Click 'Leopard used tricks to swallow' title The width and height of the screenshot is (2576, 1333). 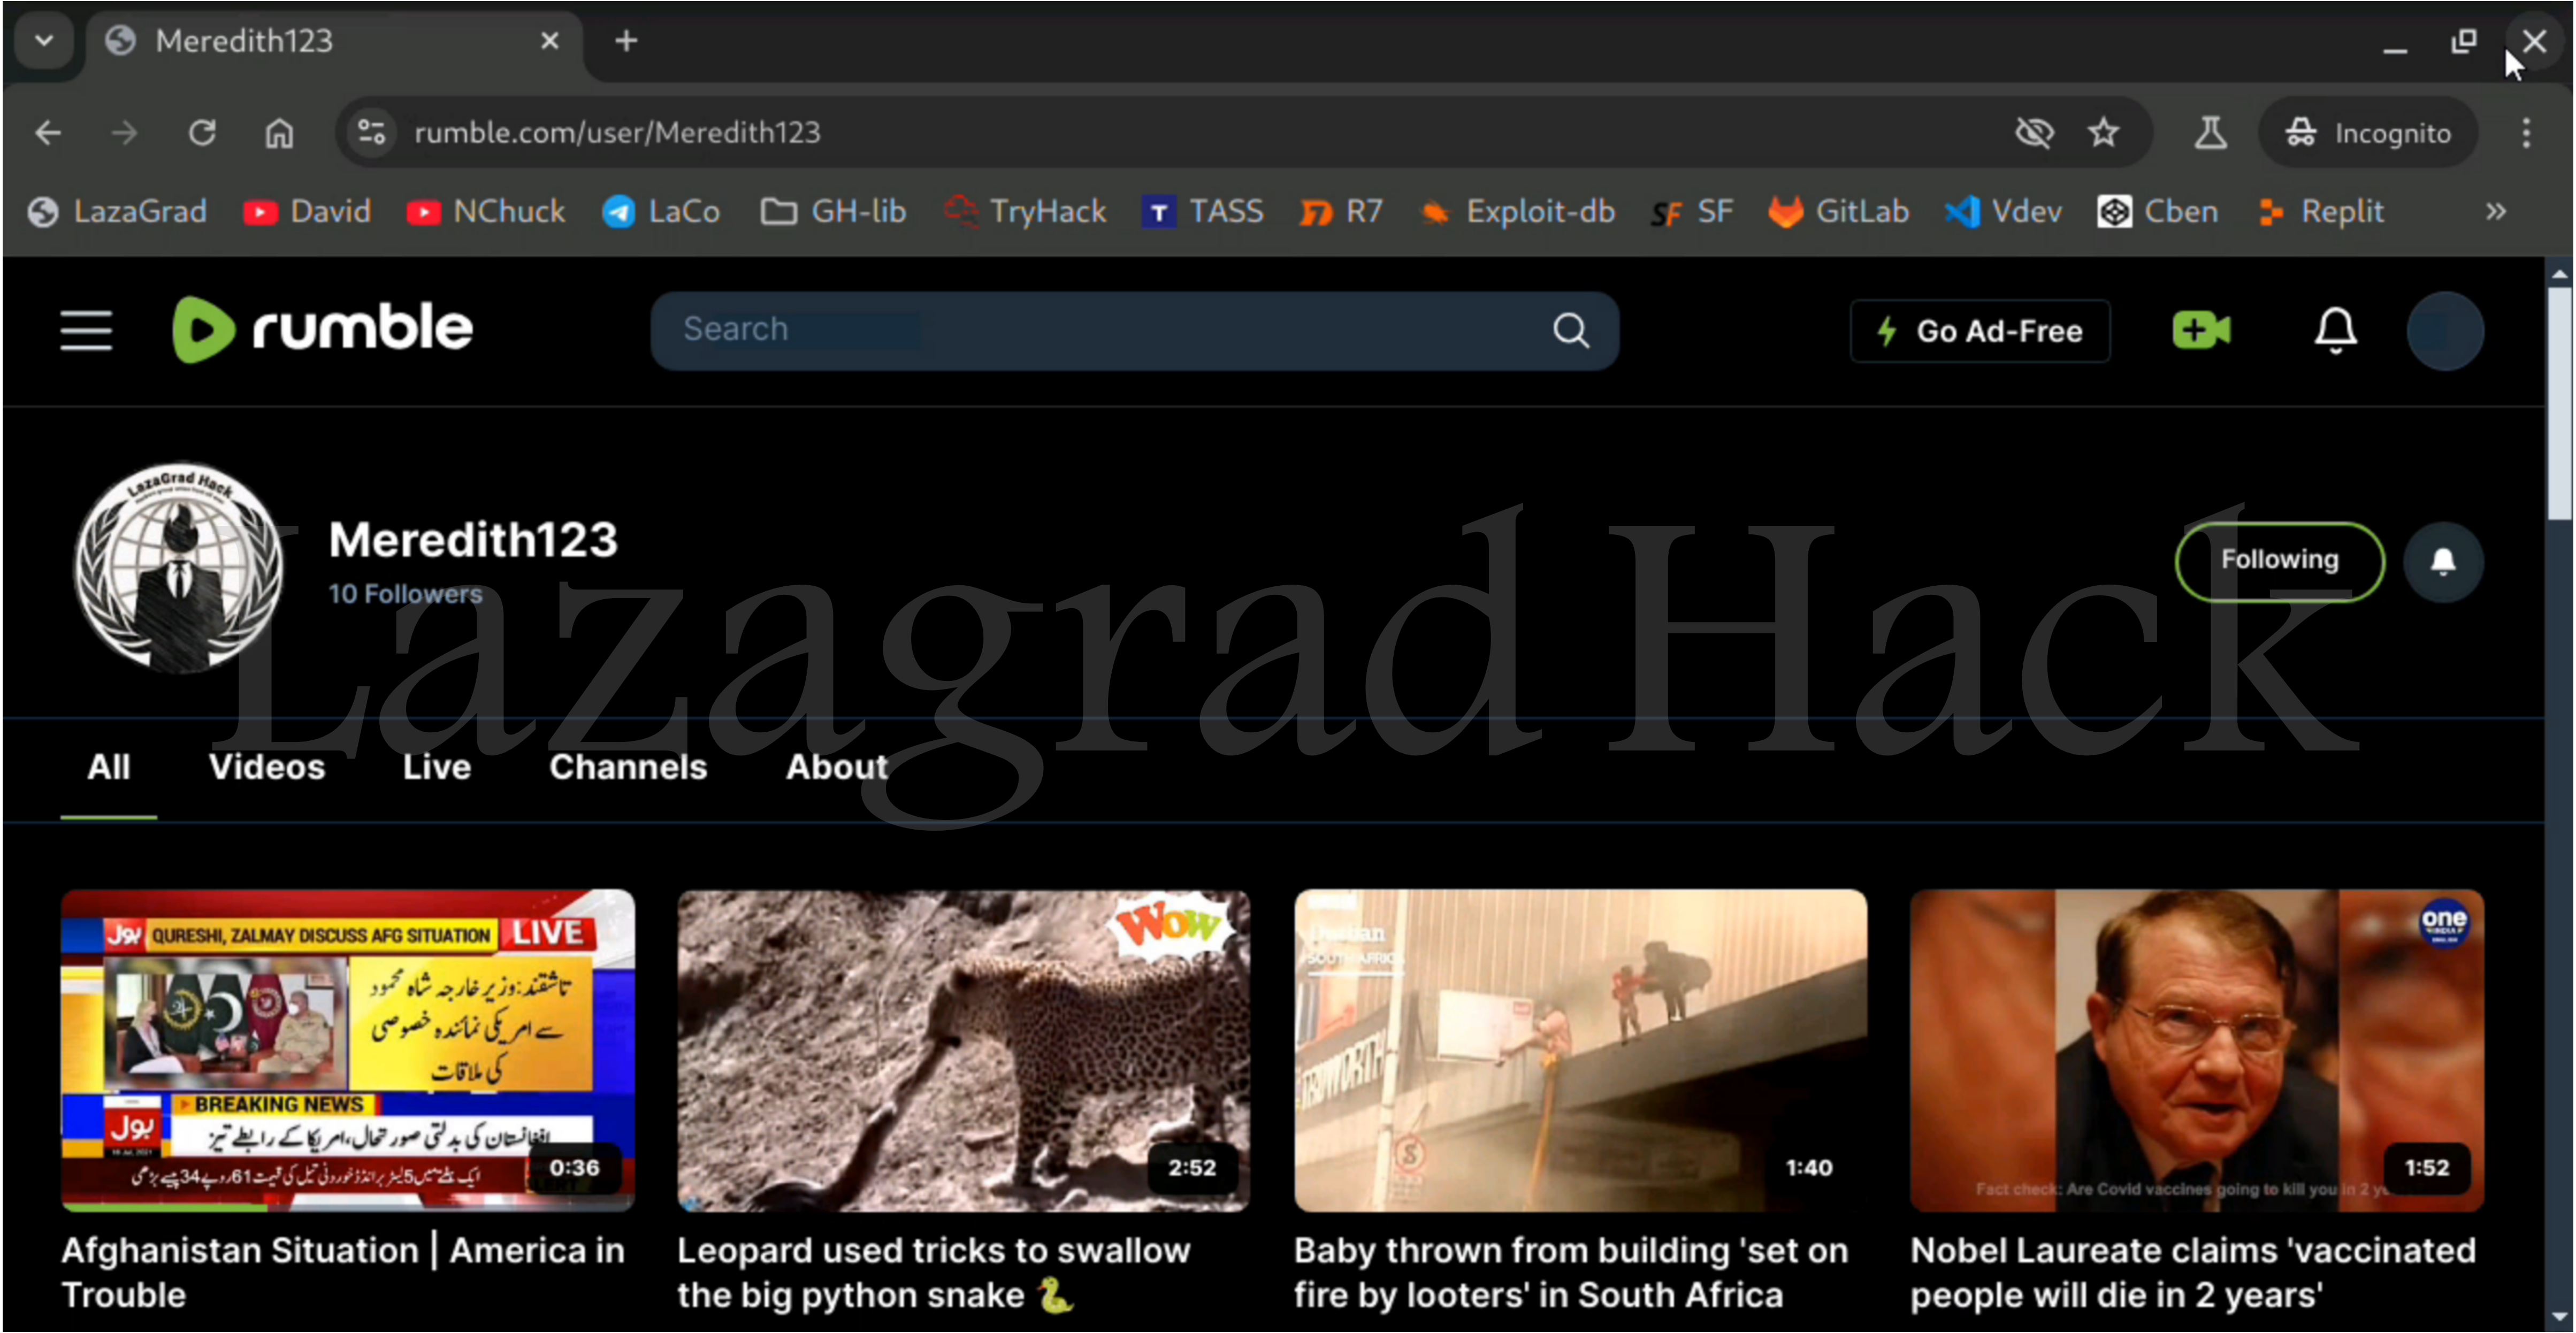pos(933,1272)
